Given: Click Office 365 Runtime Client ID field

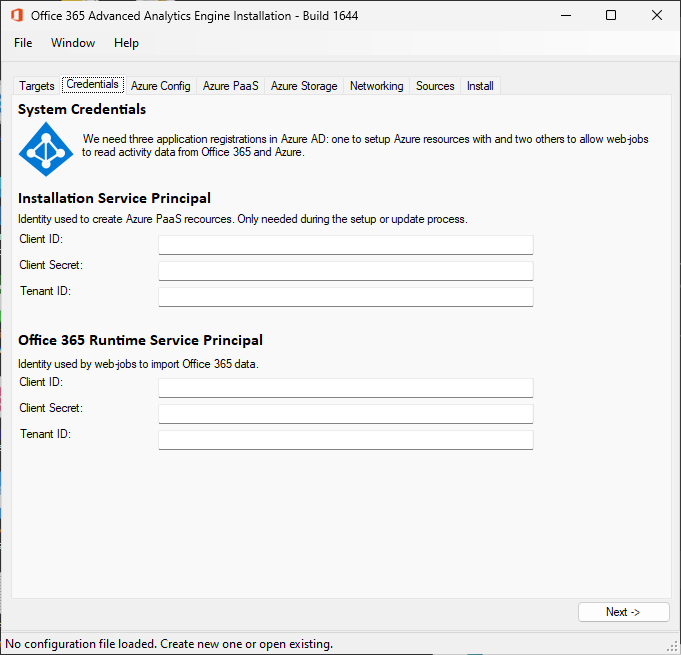Looking at the screenshot, I should tap(346, 388).
